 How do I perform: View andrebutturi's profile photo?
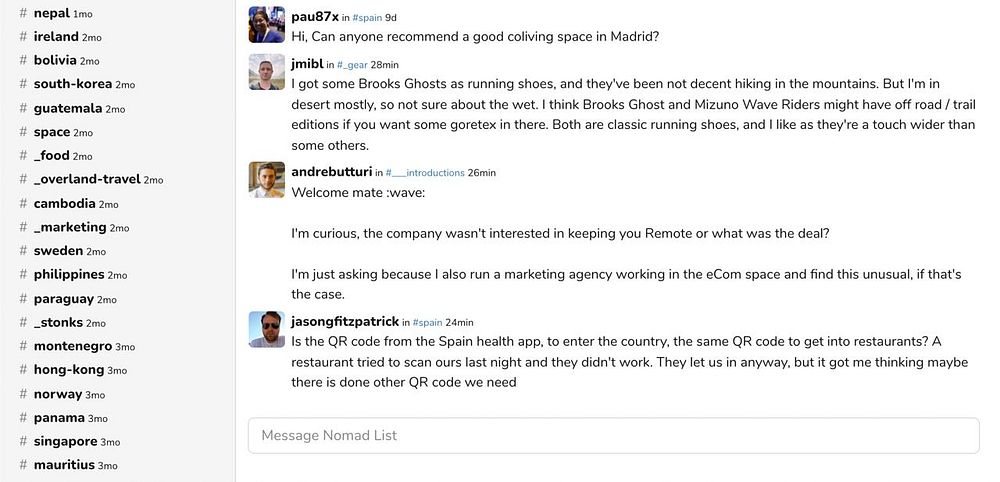click(267, 180)
